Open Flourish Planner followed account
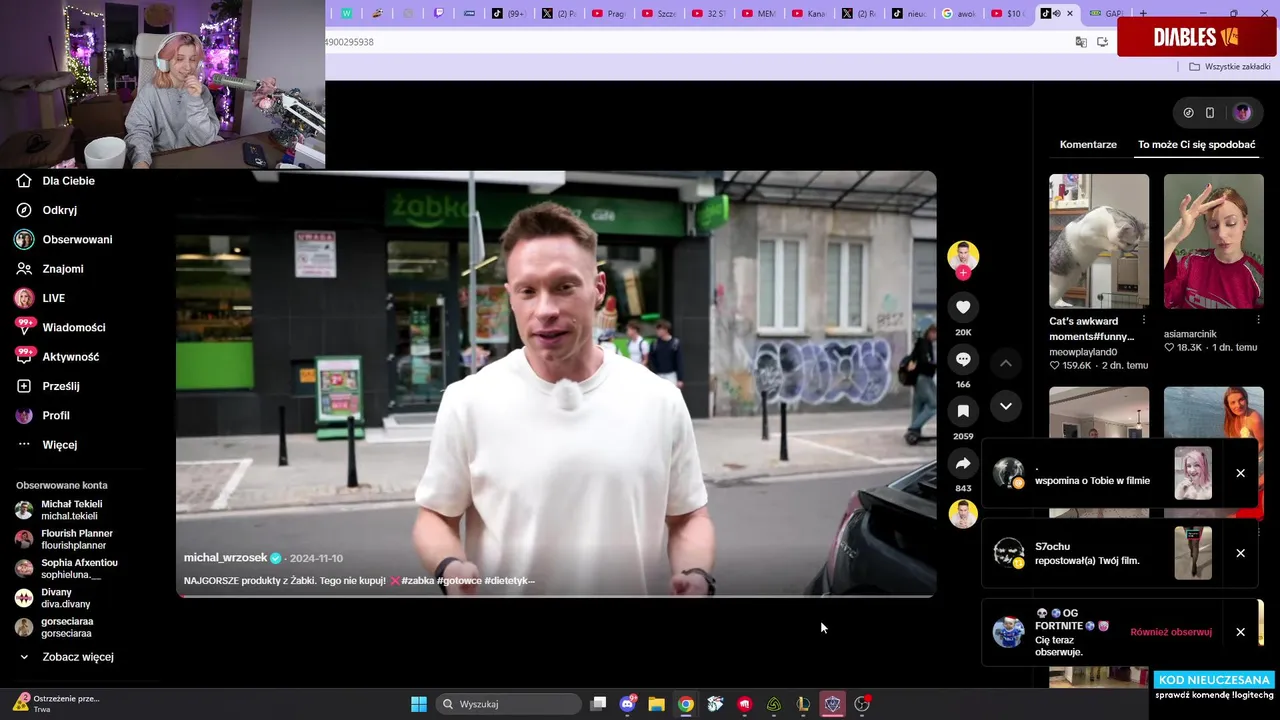The image size is (1280, 720). [x=64, y=539]
